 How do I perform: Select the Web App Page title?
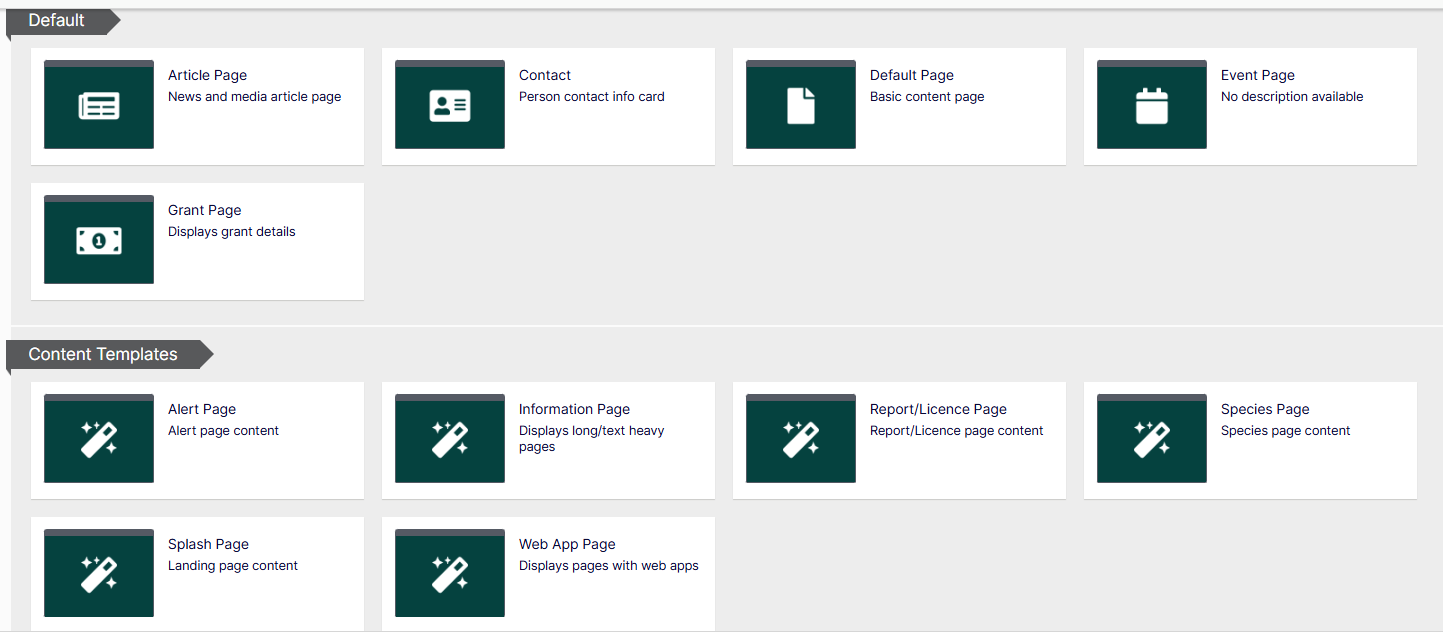pos(567,544)
